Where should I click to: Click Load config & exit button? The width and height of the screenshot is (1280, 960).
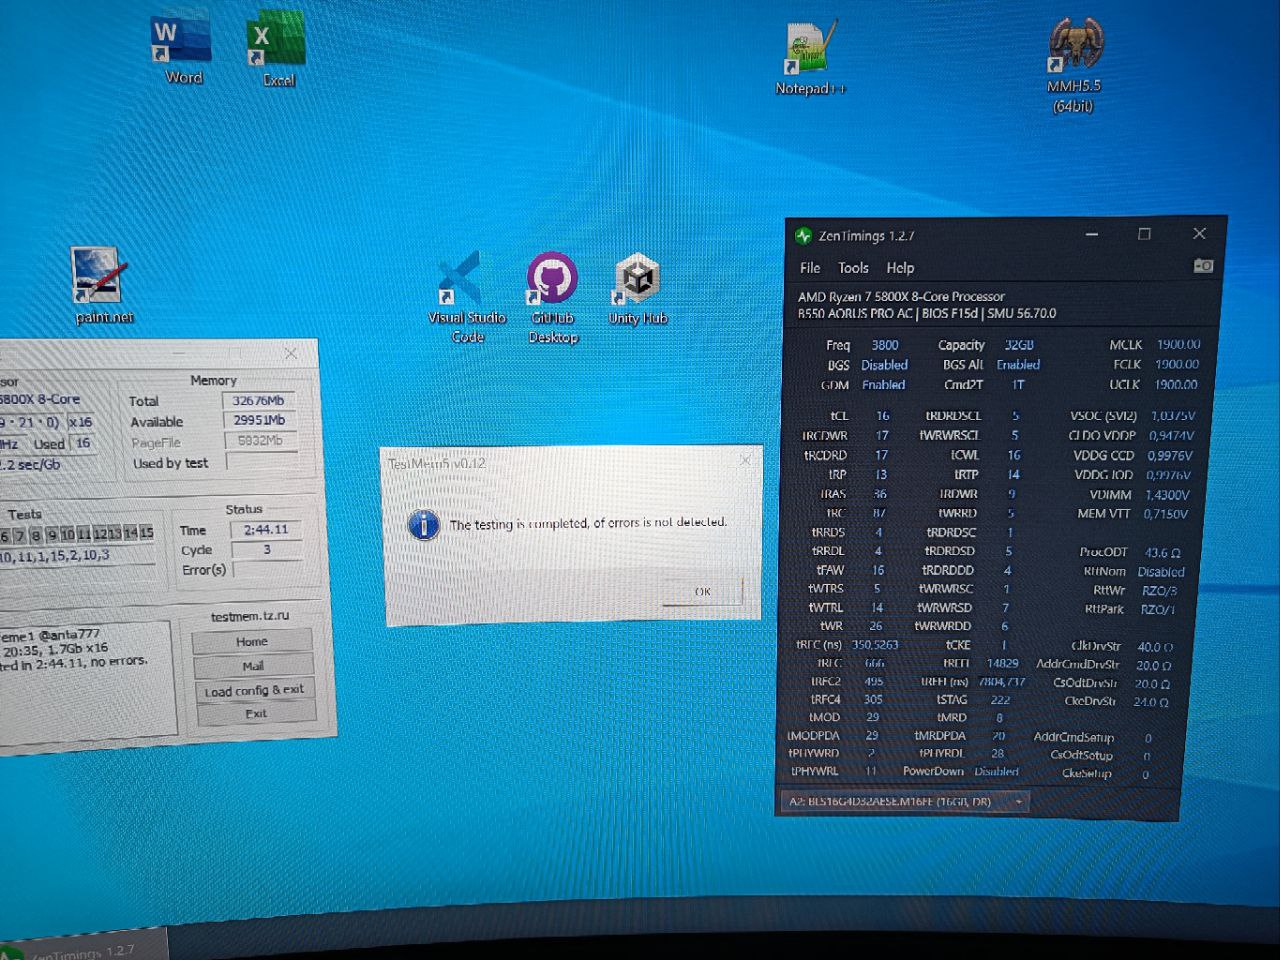click(254, 690)
